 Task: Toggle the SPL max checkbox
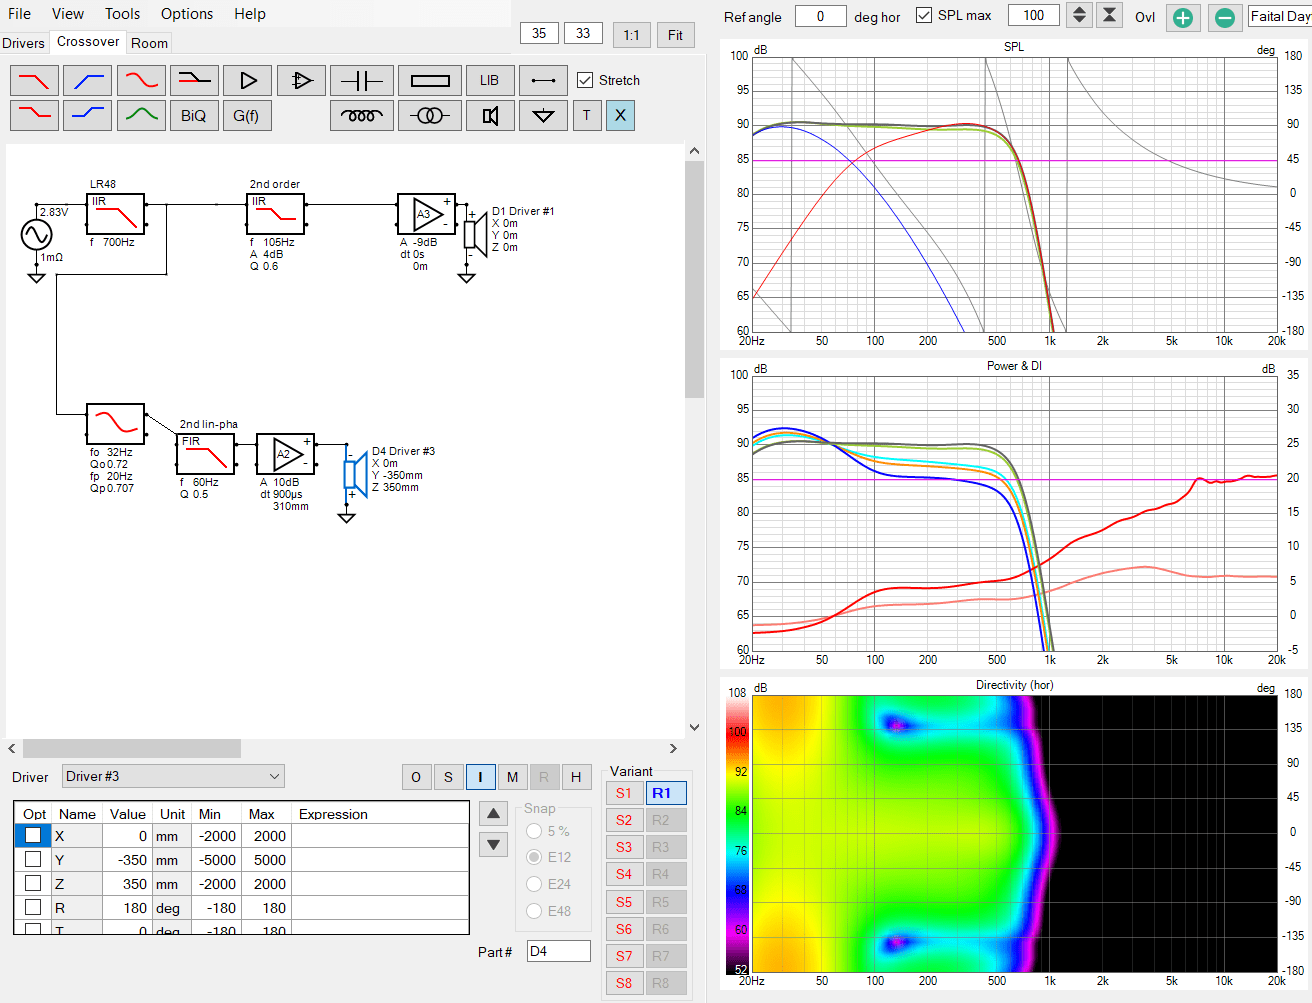coord(924,15)
